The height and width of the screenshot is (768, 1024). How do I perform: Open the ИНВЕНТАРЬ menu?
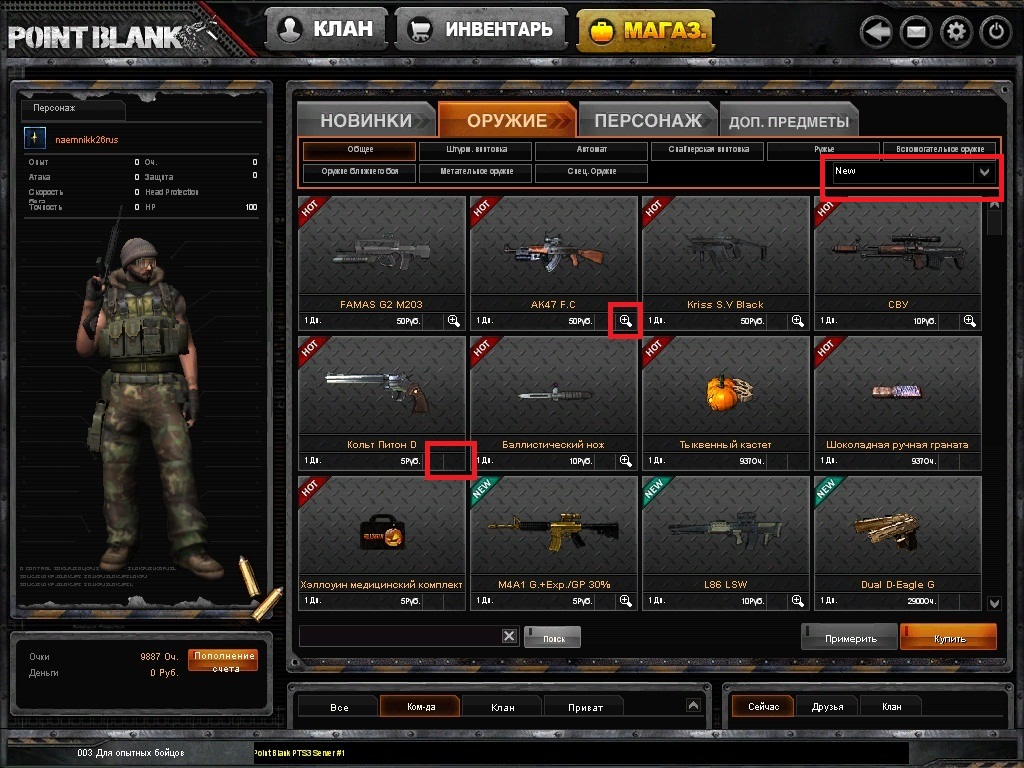tap(481, 29)
